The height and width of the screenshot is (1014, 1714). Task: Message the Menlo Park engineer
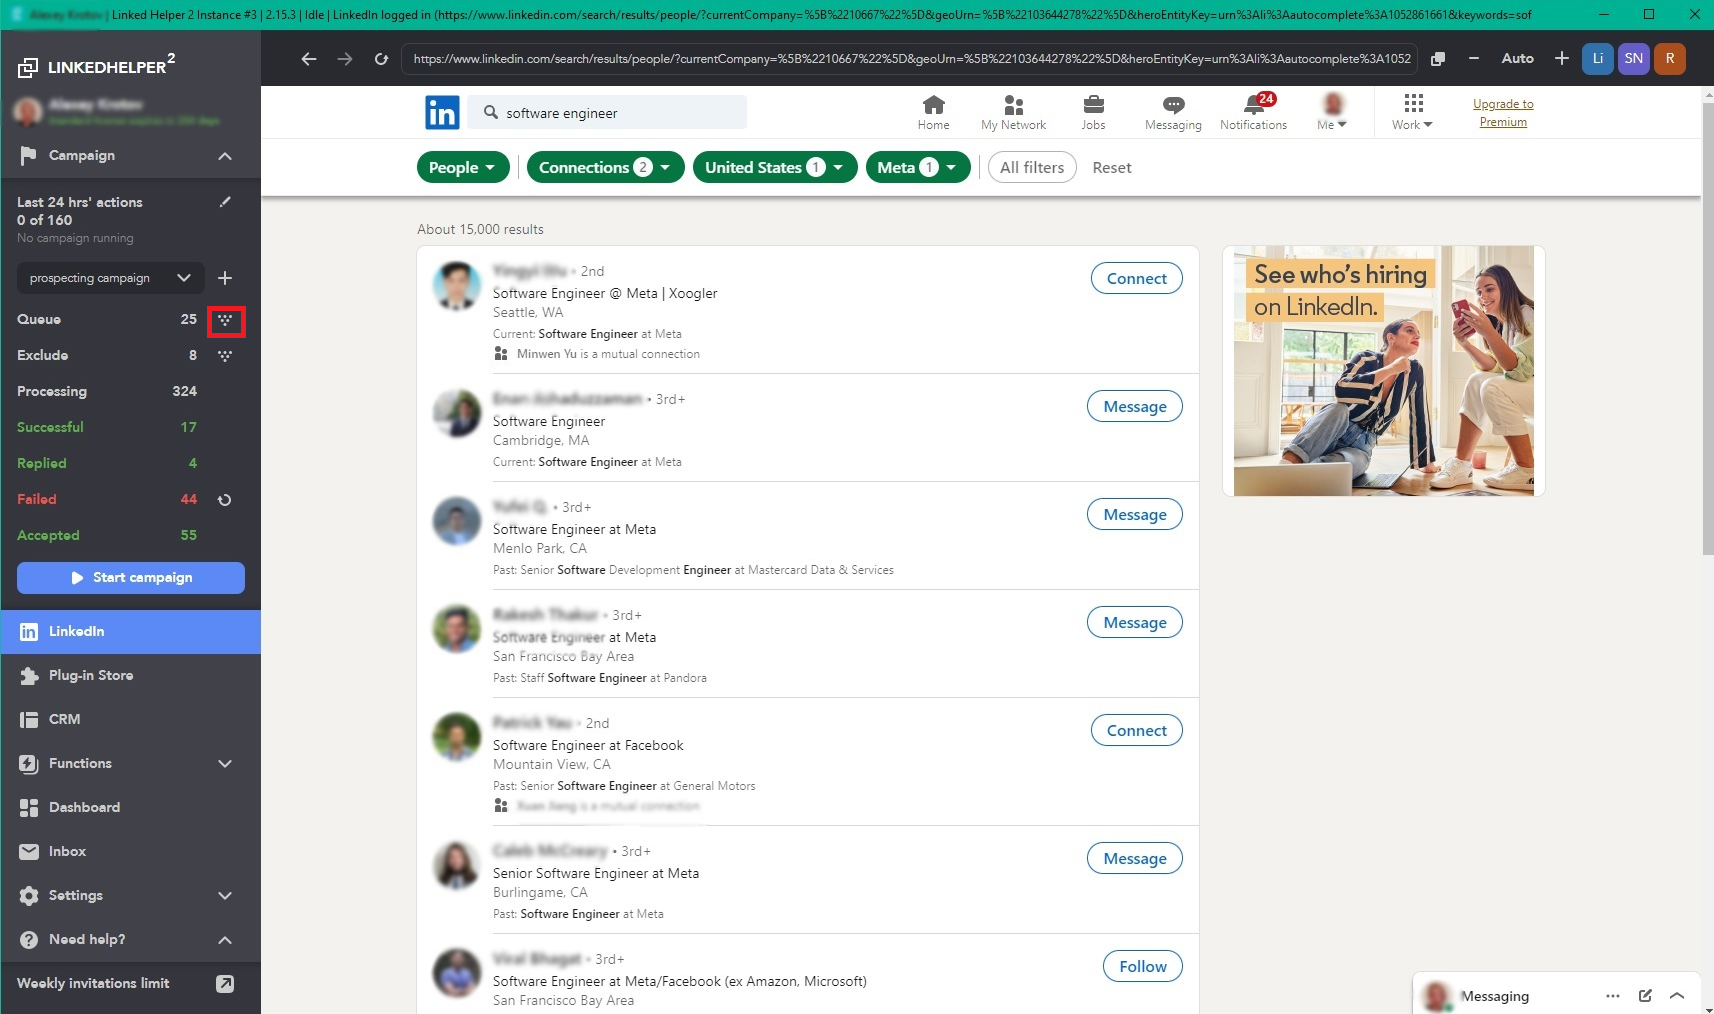(1135, 514)
